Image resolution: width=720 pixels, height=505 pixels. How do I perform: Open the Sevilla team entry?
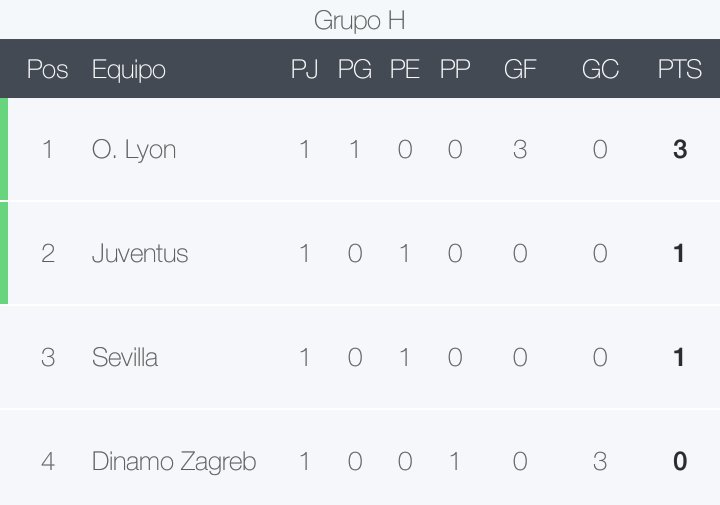[125, 357]
